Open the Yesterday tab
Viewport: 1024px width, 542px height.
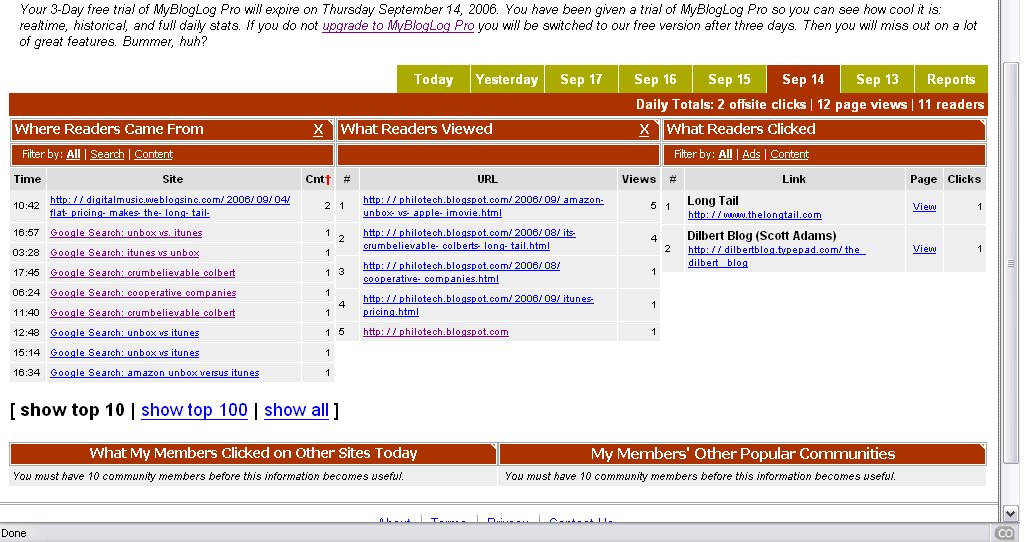click(x=507, y=79)
